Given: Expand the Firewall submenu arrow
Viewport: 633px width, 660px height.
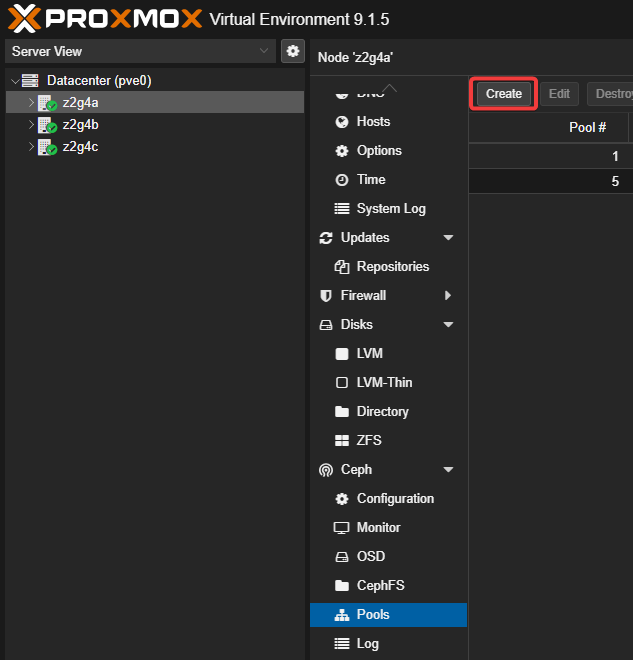Looking at the screenshot, I should pos(448,295).
